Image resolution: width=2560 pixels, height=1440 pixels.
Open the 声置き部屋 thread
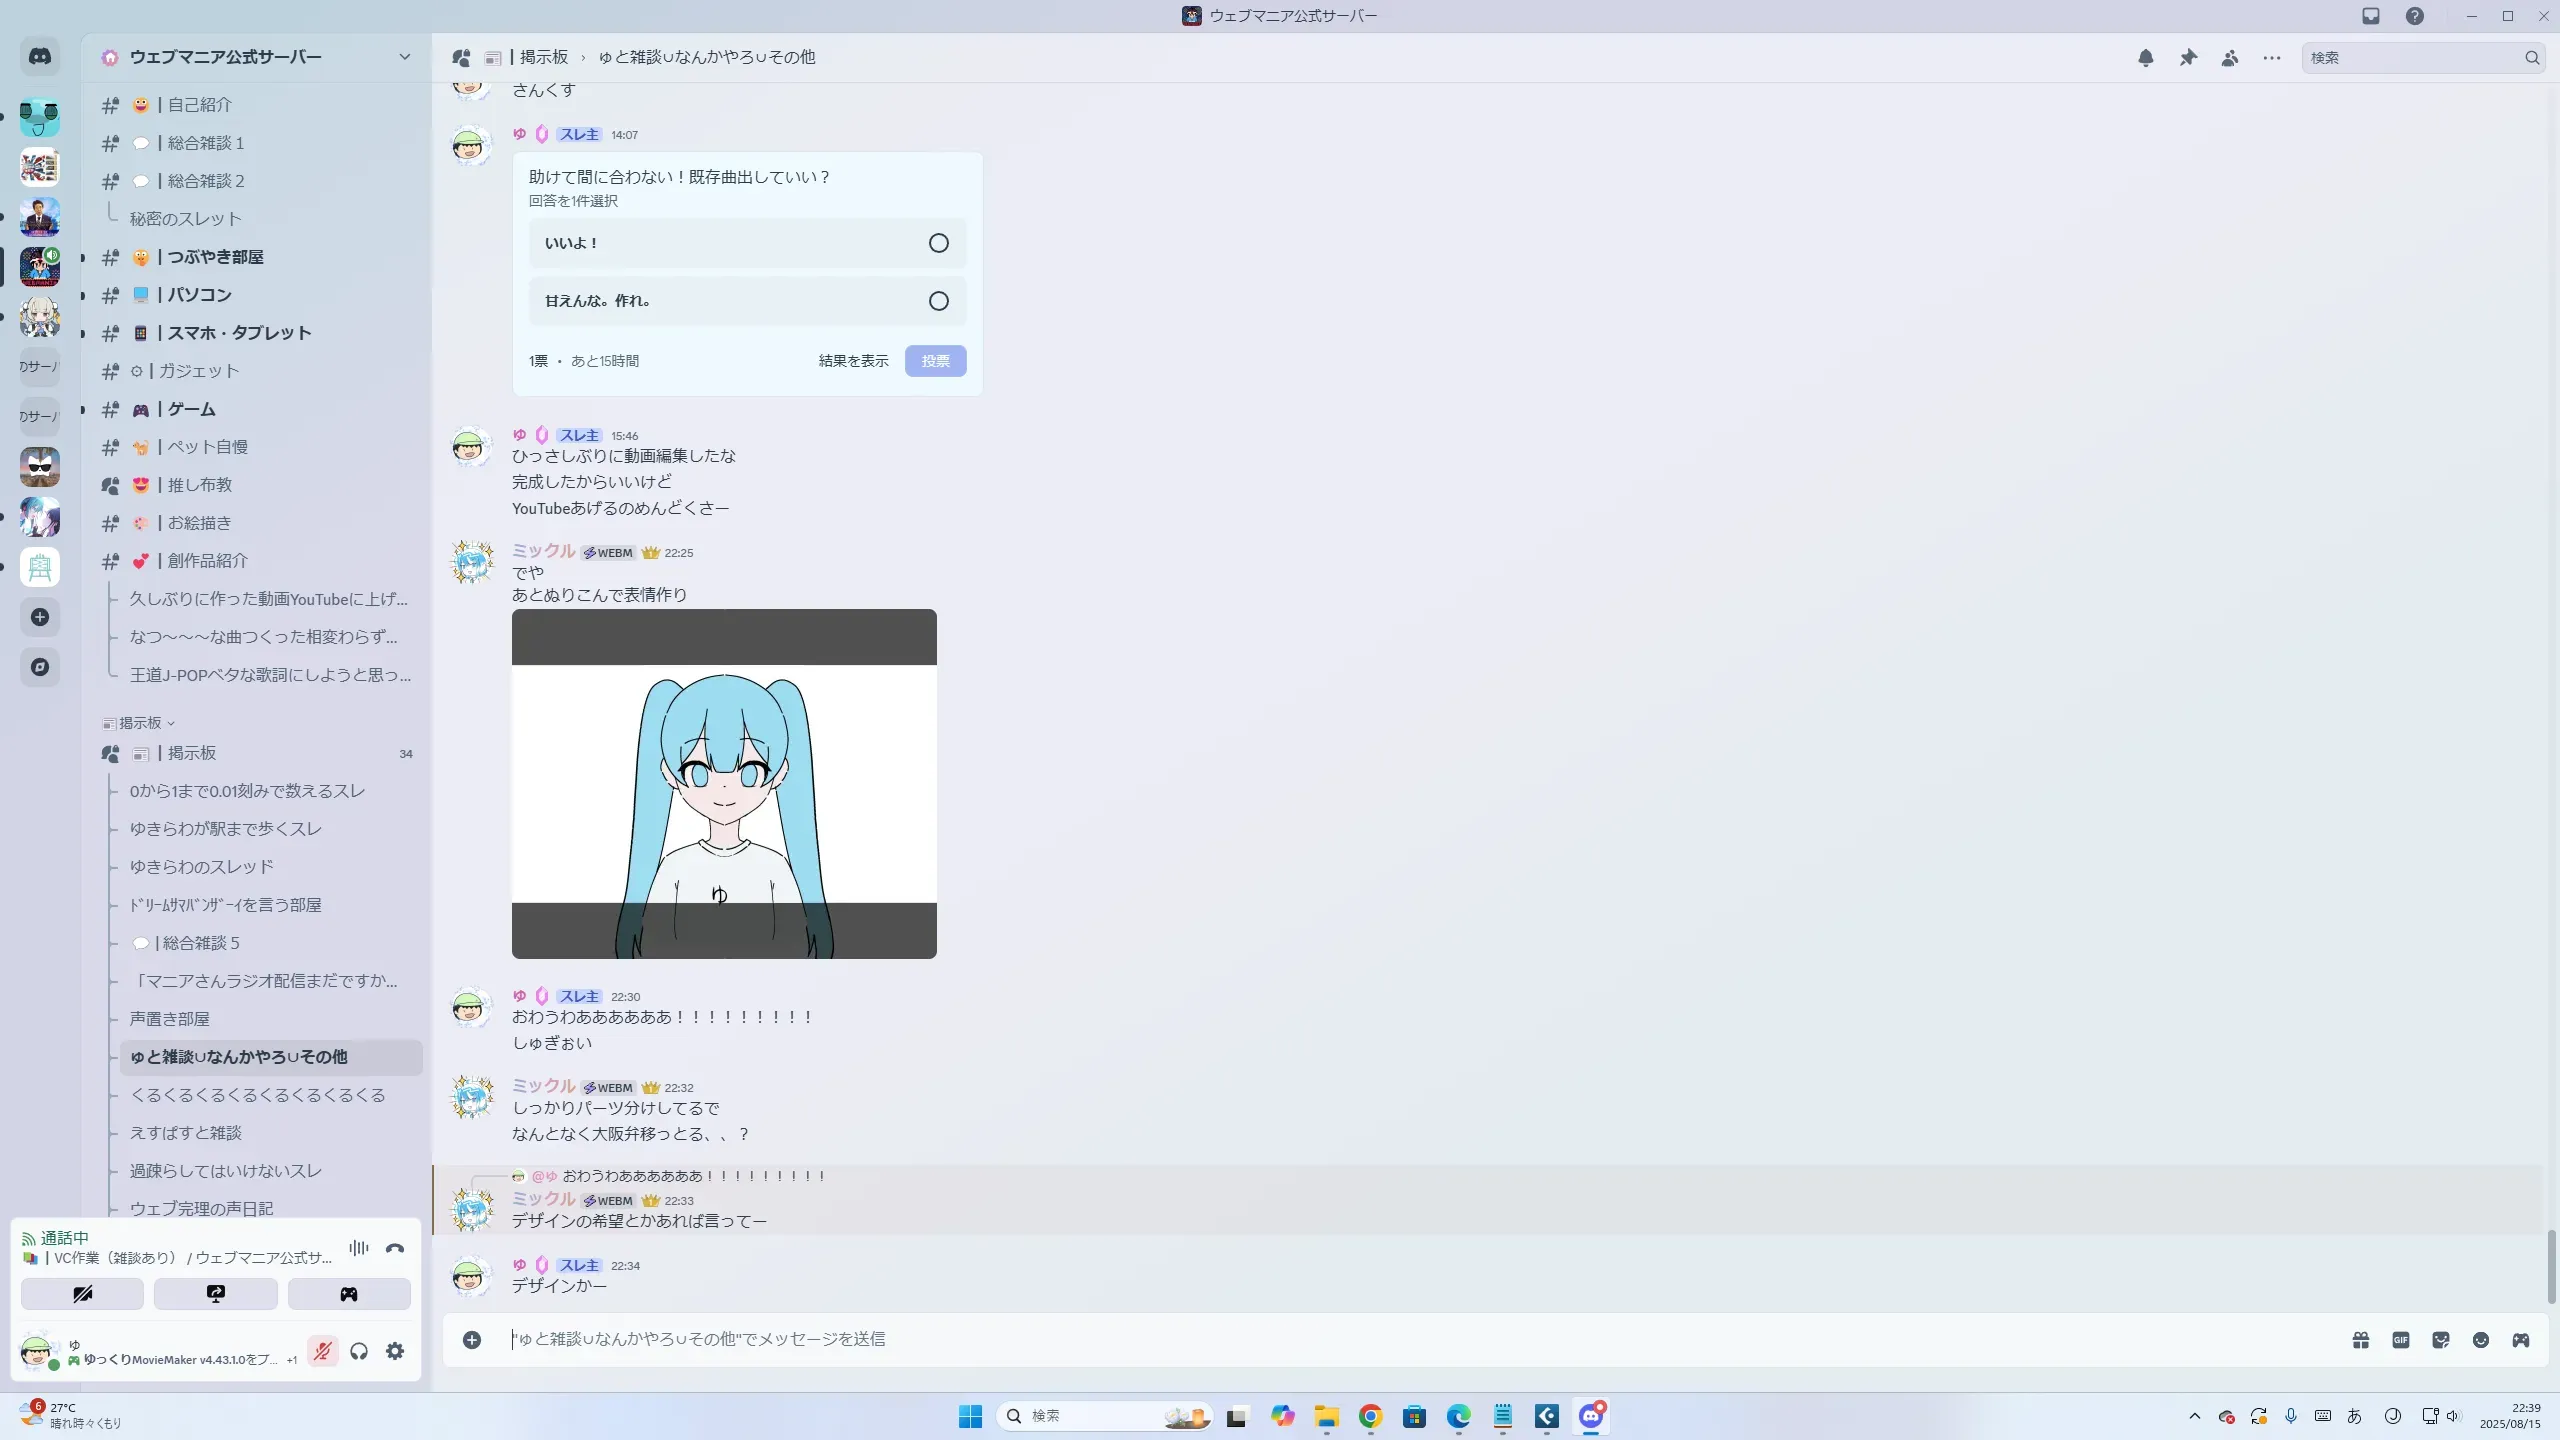click(x=169, y=1019)
